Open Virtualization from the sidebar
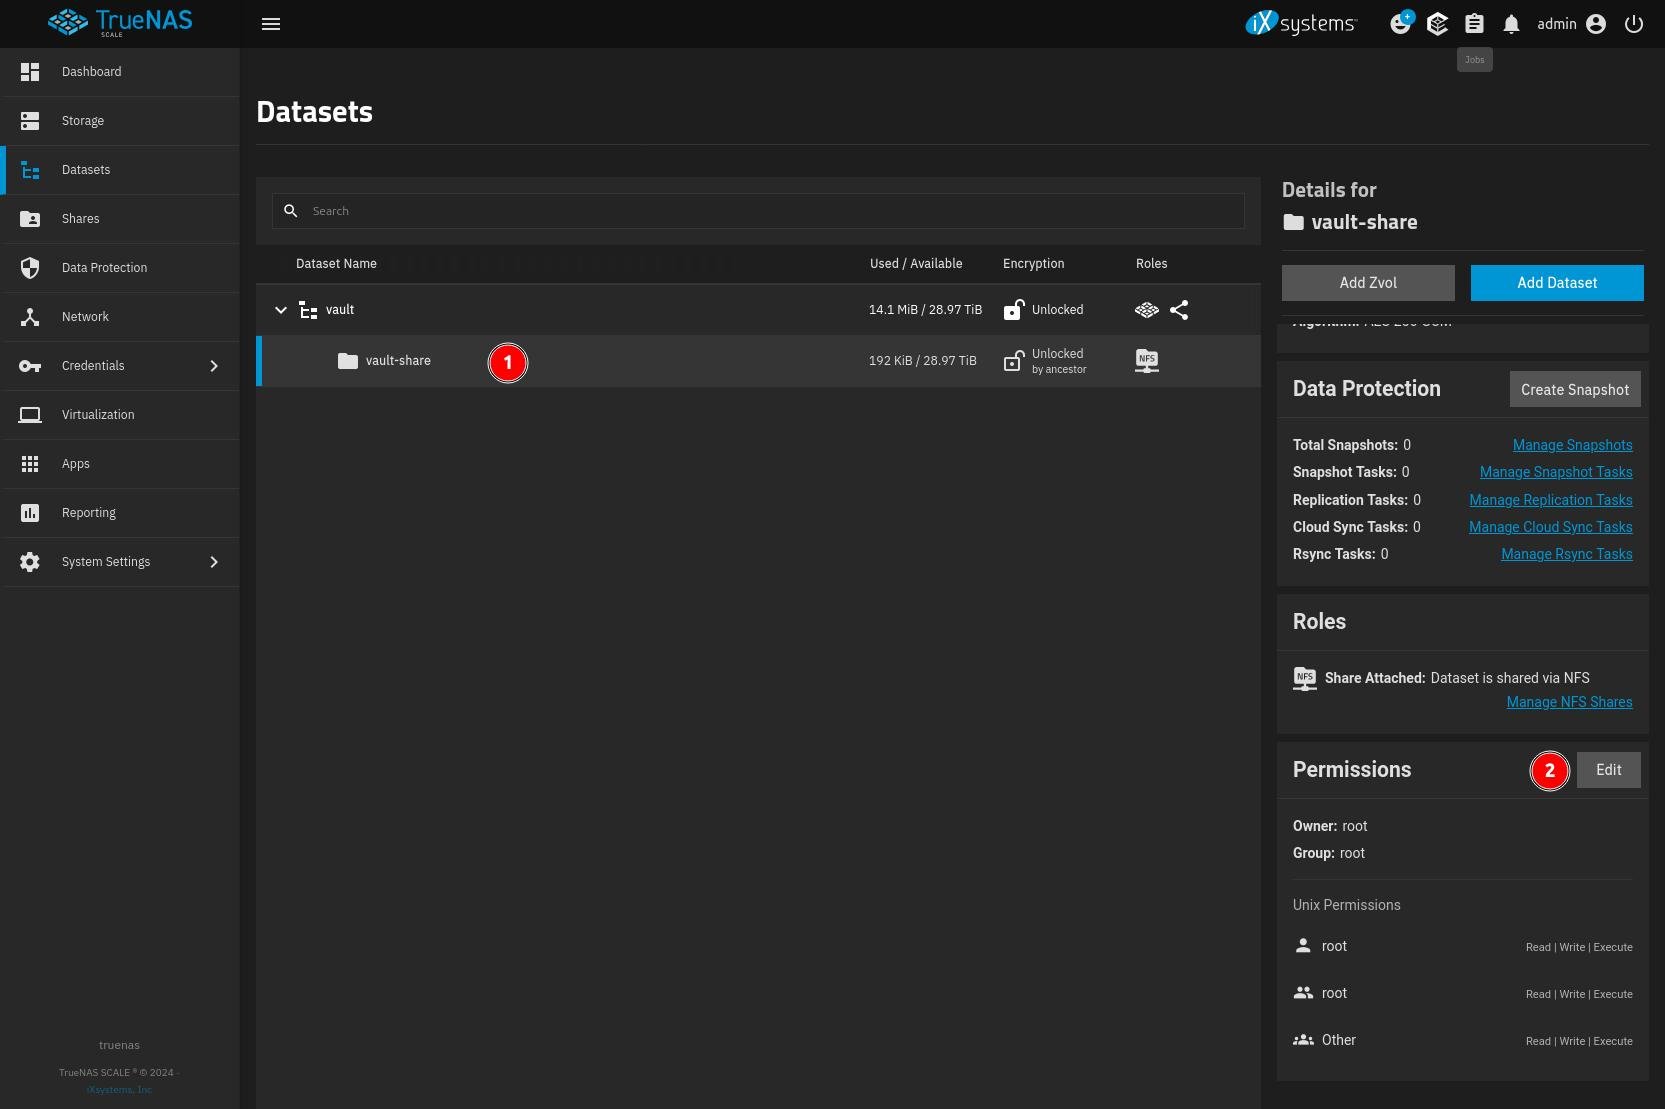 (120, 415)
